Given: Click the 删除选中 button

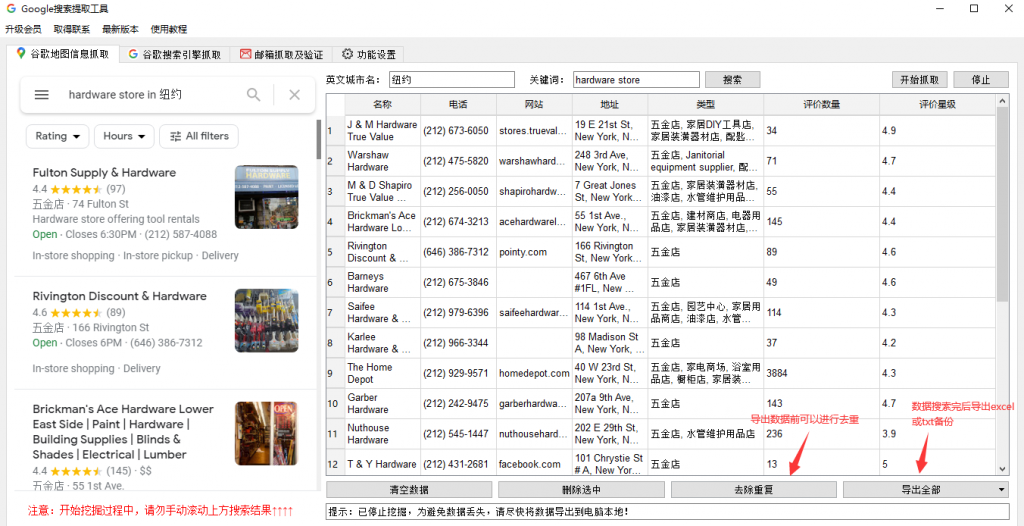Looking at the screenshot, I should tap(581, 489).
